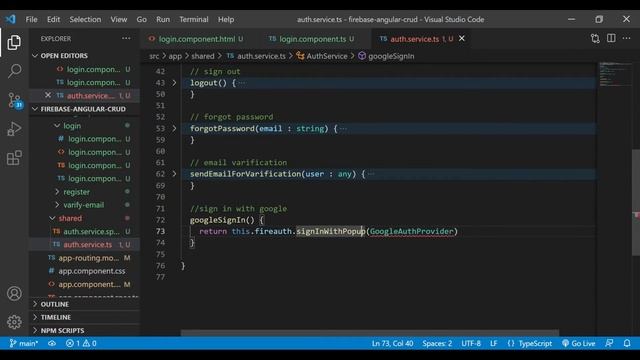Close auth.service in Open Editors
The image size is (640, 360).
[48, 95]
